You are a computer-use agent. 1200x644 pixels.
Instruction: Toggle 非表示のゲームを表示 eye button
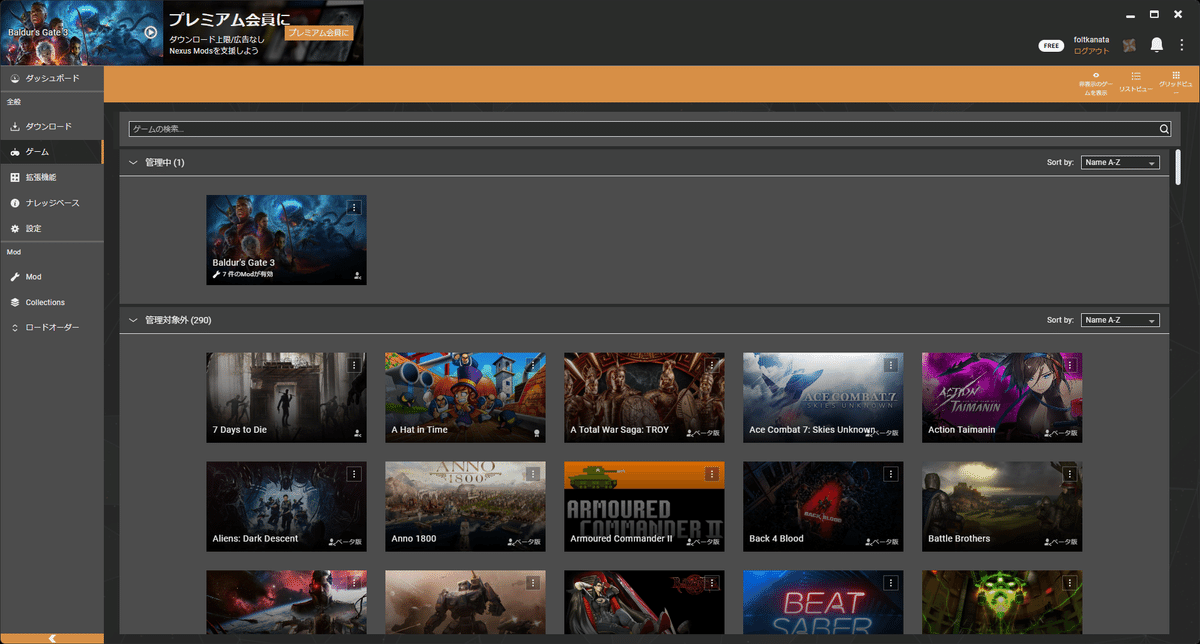(1095, 84)
